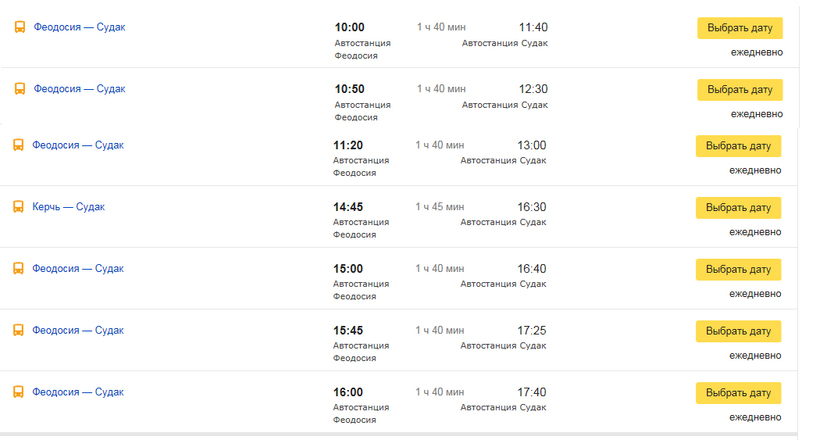Open the Феодосия — Судак route departing 10:50

tap(79, 89)
